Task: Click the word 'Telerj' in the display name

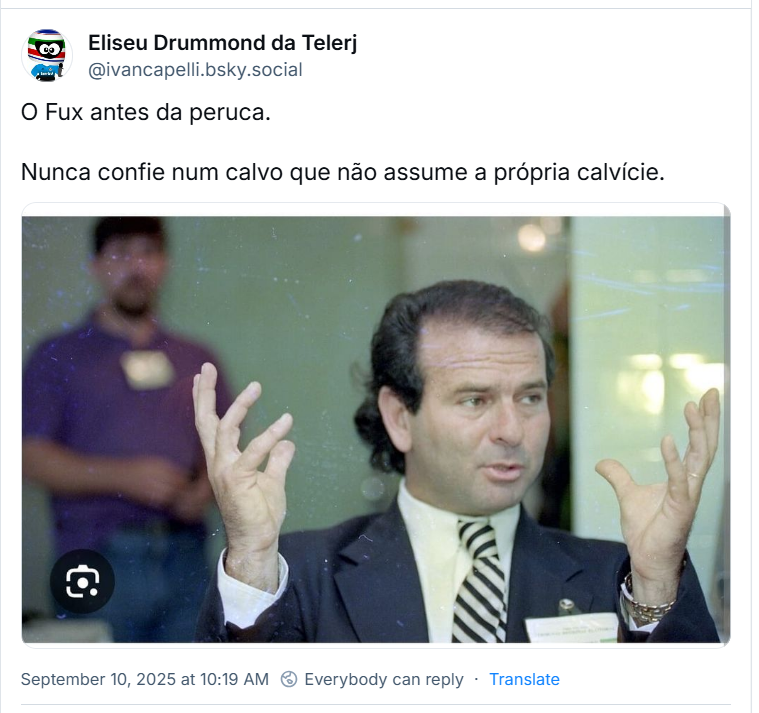Action: tap(330, 43)
